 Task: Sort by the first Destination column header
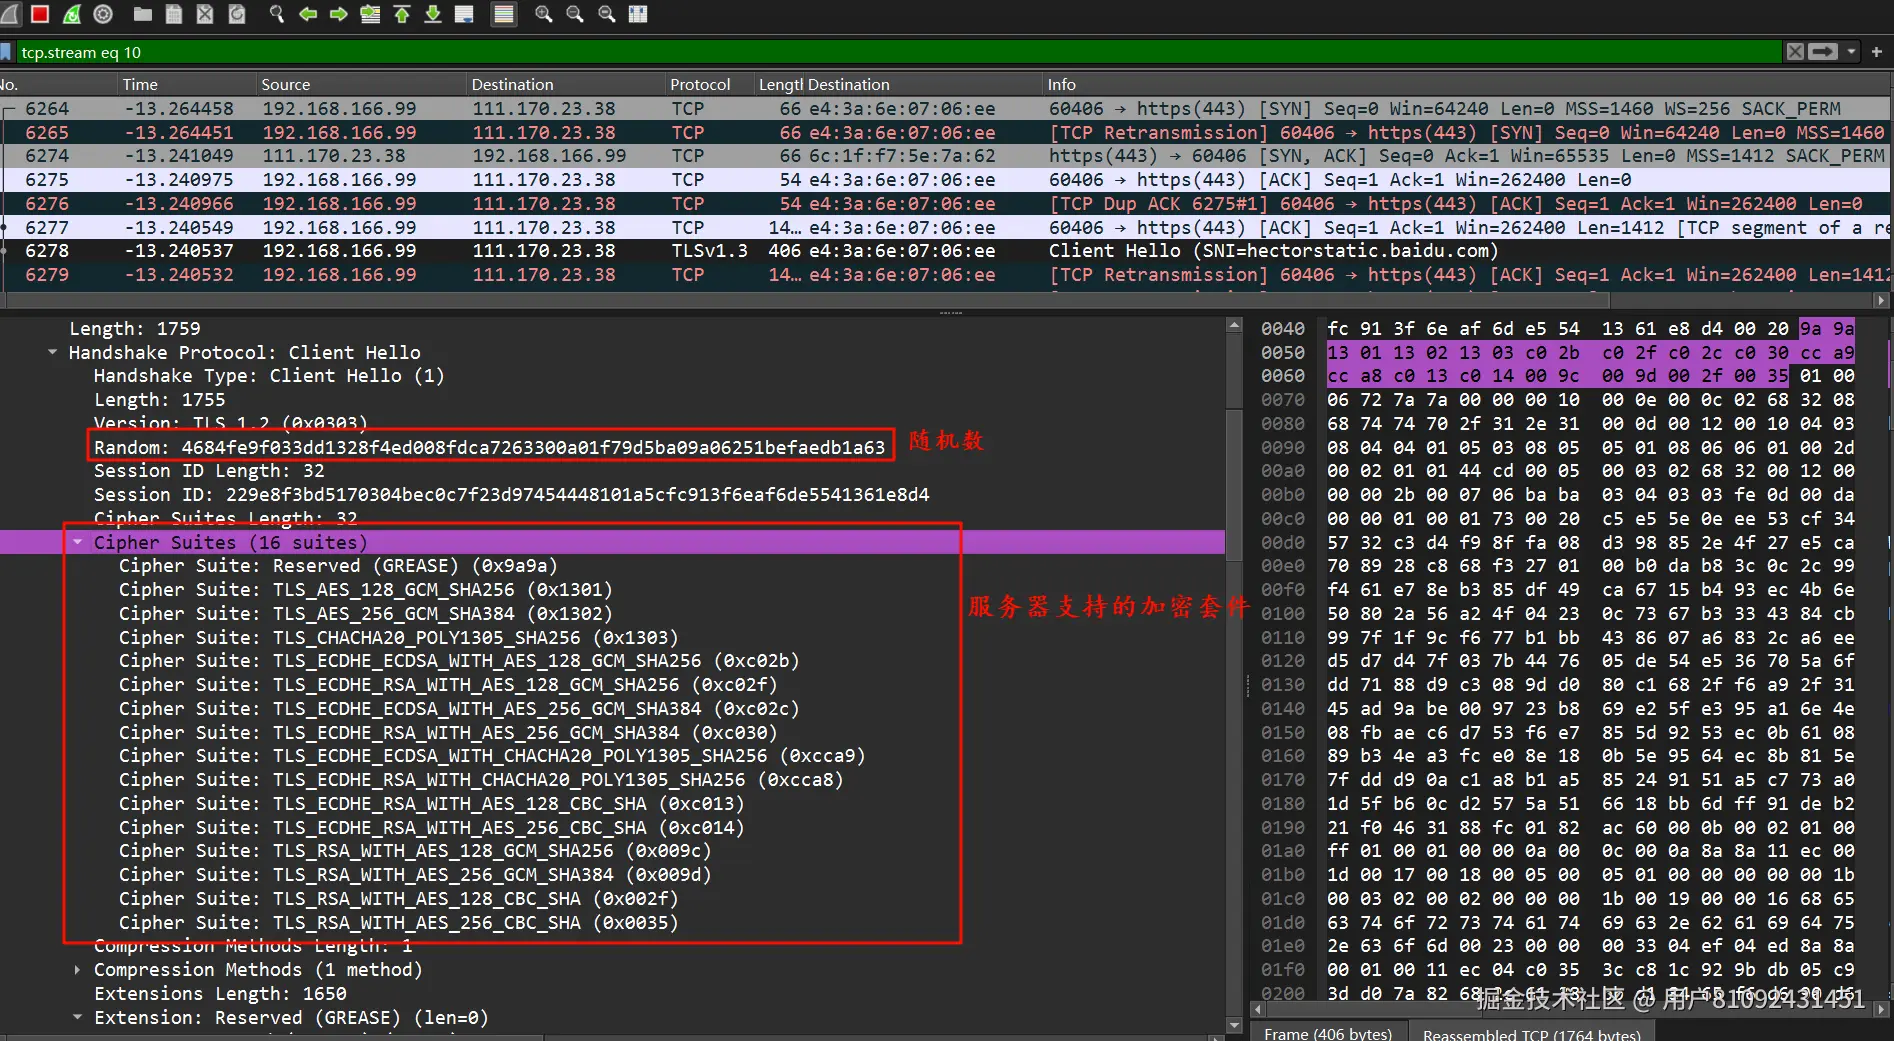[566, 85]
